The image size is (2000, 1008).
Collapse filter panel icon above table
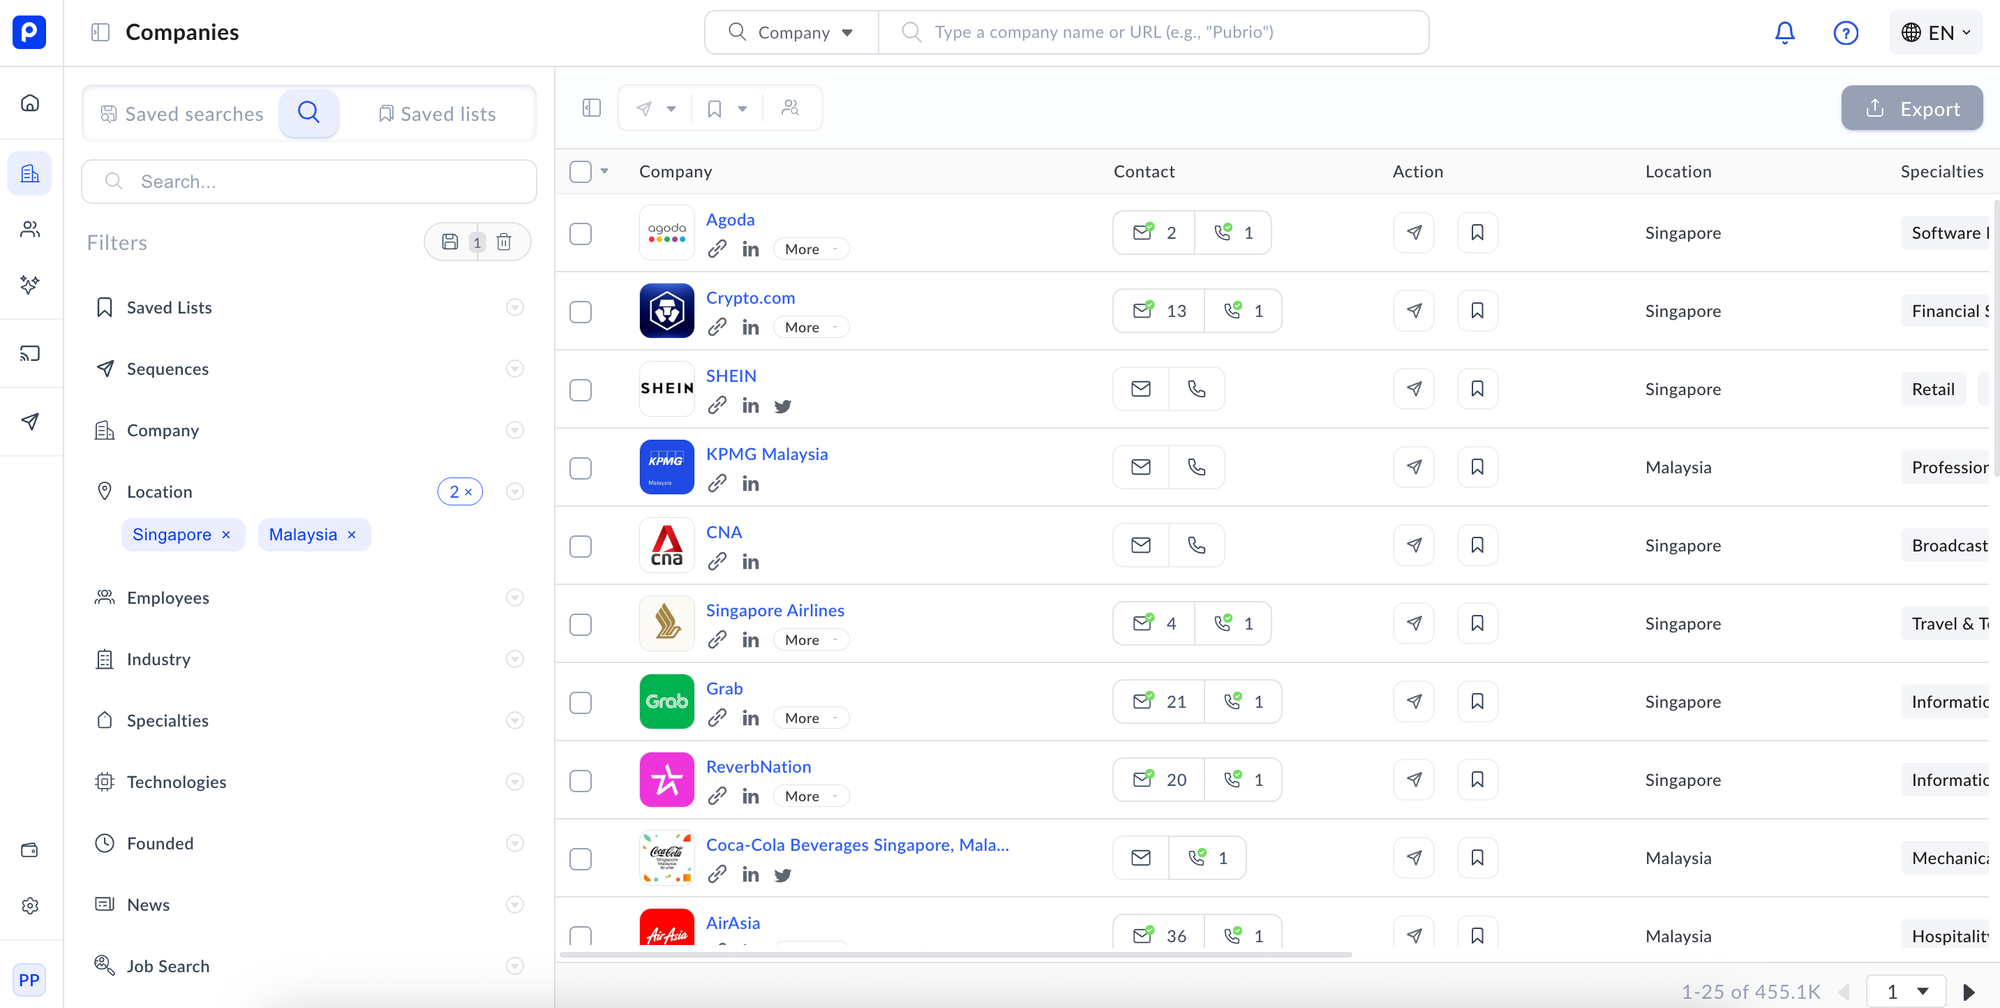click(592, 108)
